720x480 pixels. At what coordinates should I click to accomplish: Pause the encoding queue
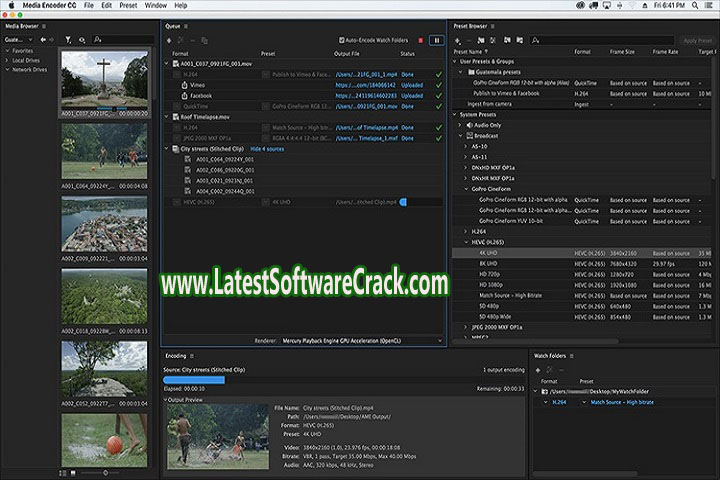pos(436,40)
